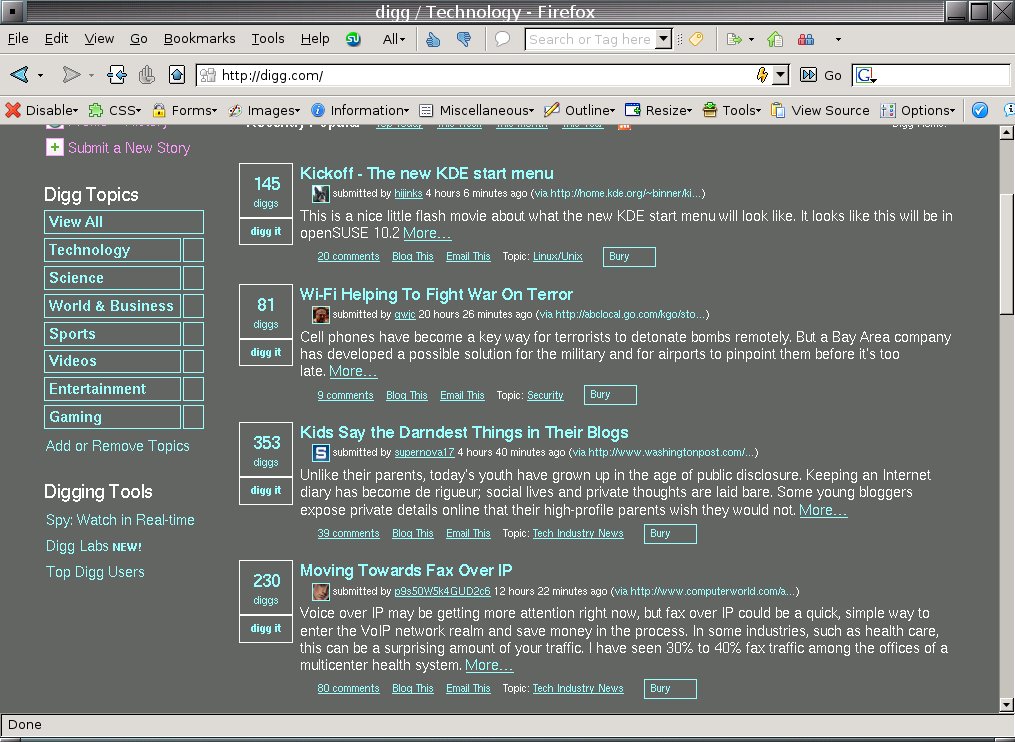Open the Images dropdown menu
Image resolution: width=1015 pixels, height=742 pixels.
pos(264,111)
